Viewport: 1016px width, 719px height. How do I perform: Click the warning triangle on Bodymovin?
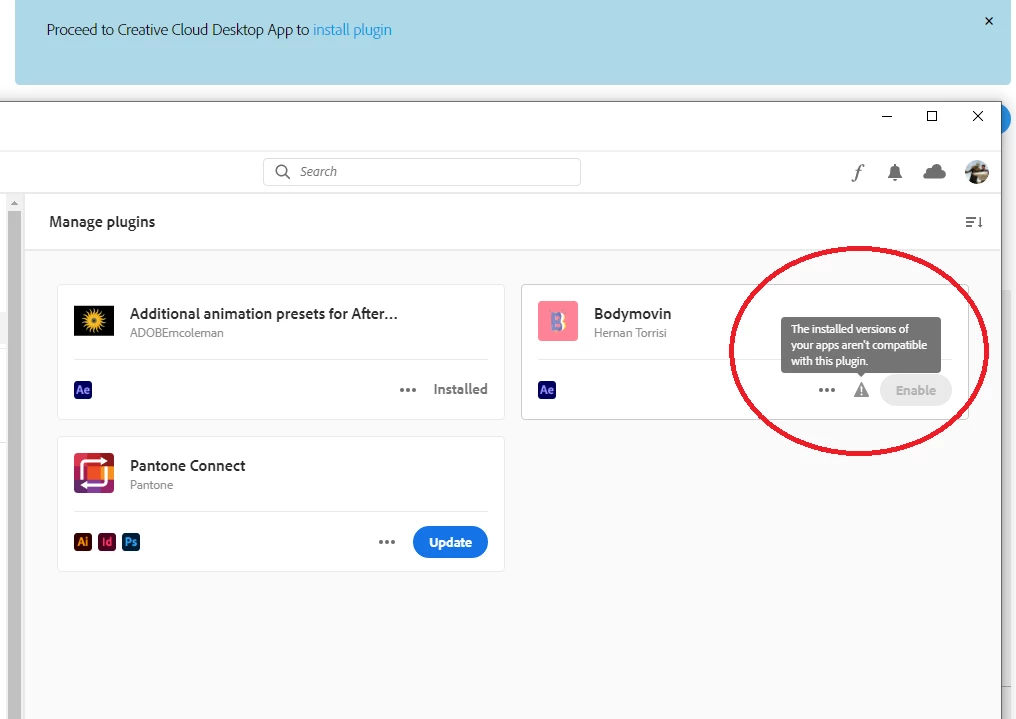(861, 390)
